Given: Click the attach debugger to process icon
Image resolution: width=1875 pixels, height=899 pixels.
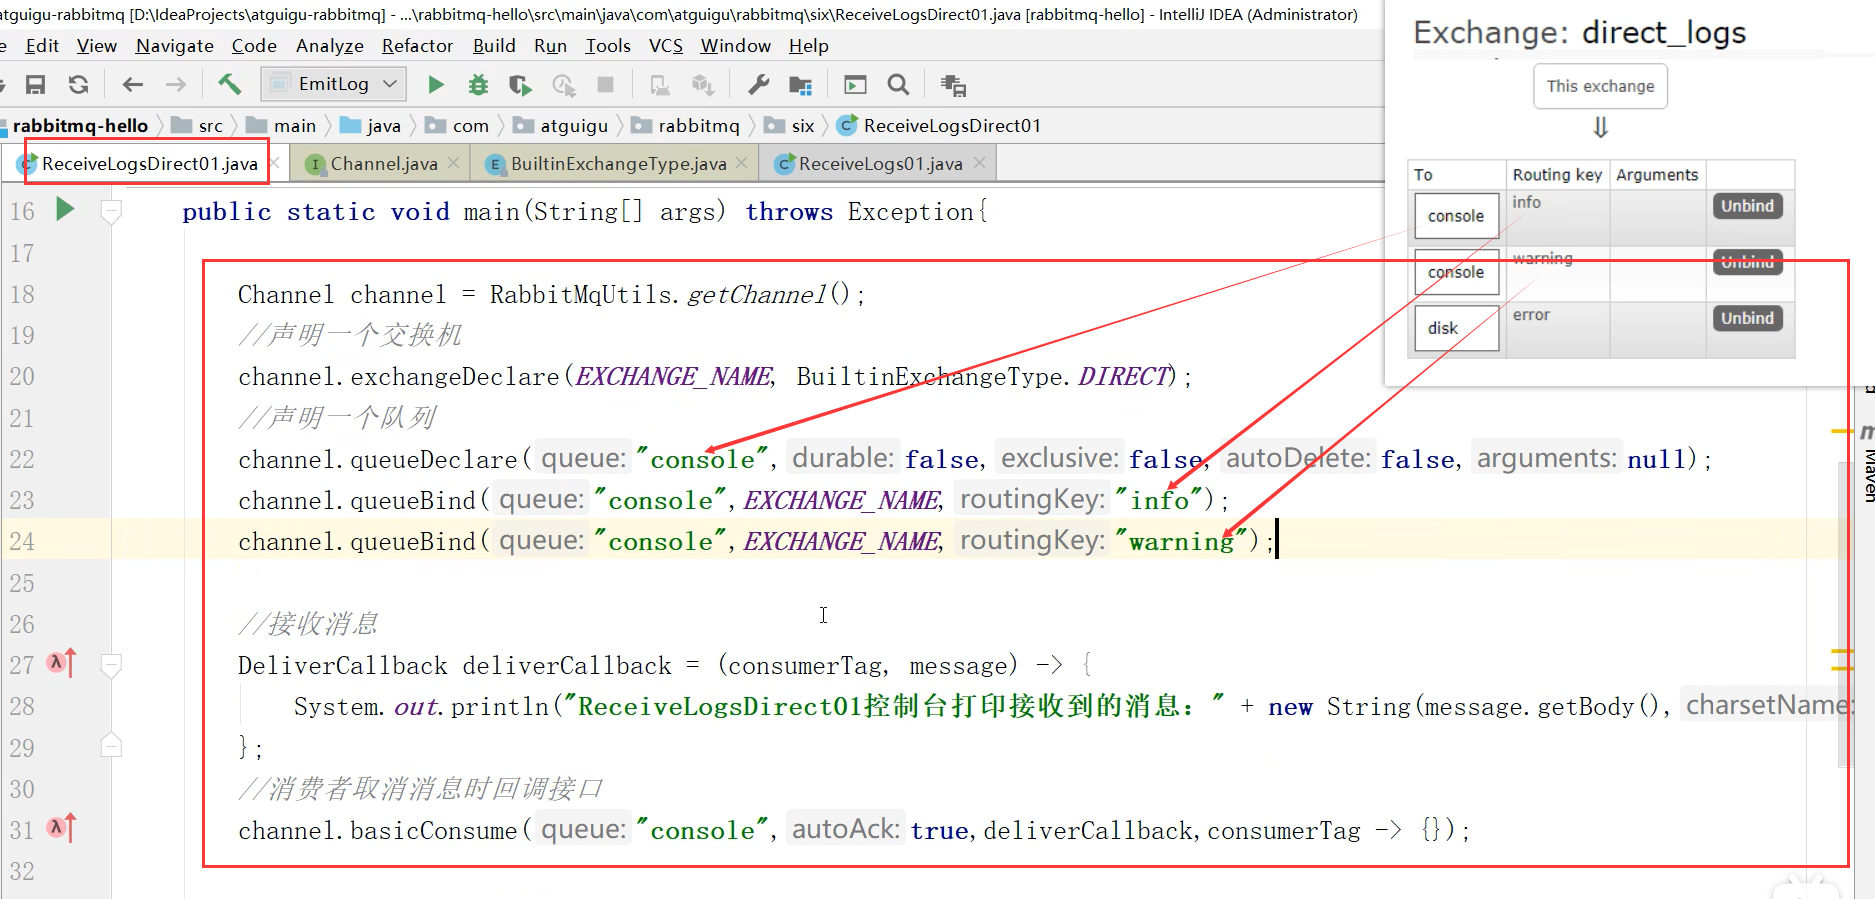Looking at the screenshot, I should tap(660, 85).
